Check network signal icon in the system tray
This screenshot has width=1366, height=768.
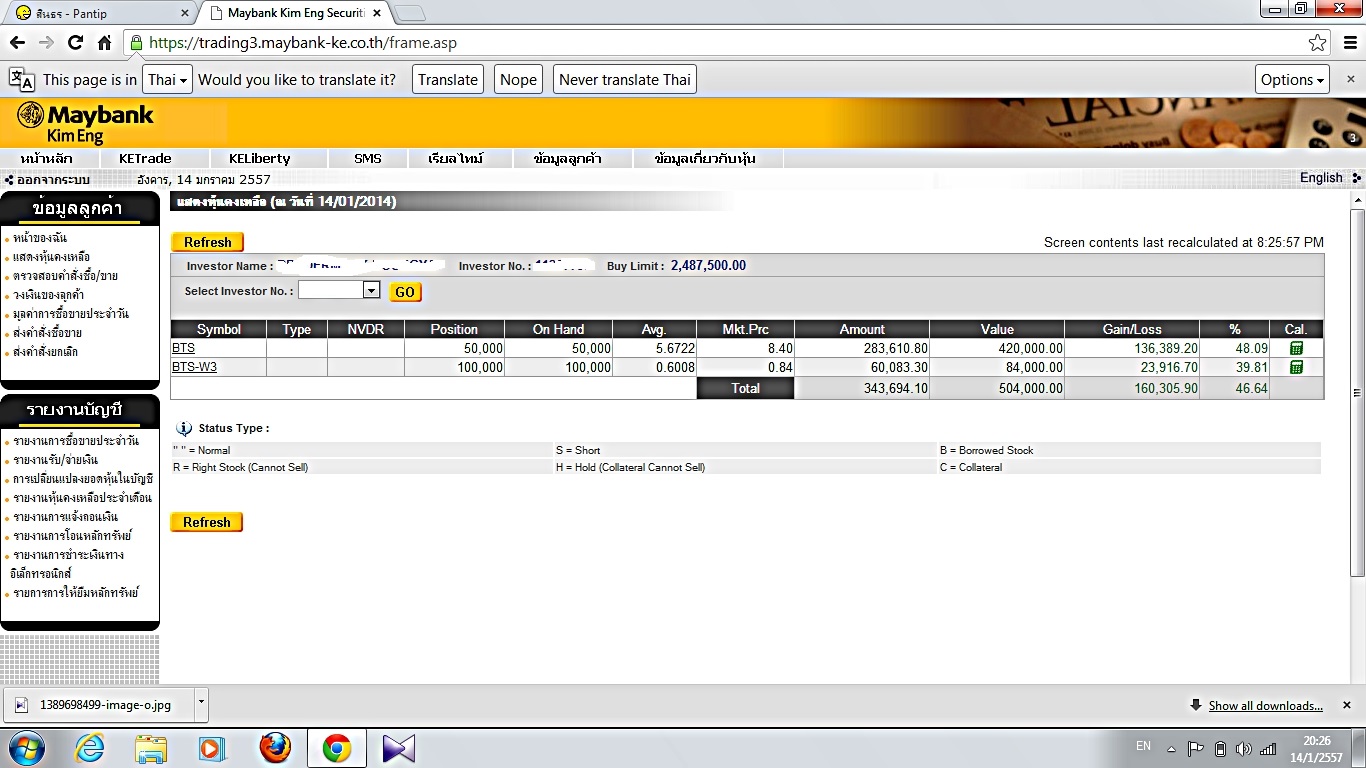(1268, 749)
